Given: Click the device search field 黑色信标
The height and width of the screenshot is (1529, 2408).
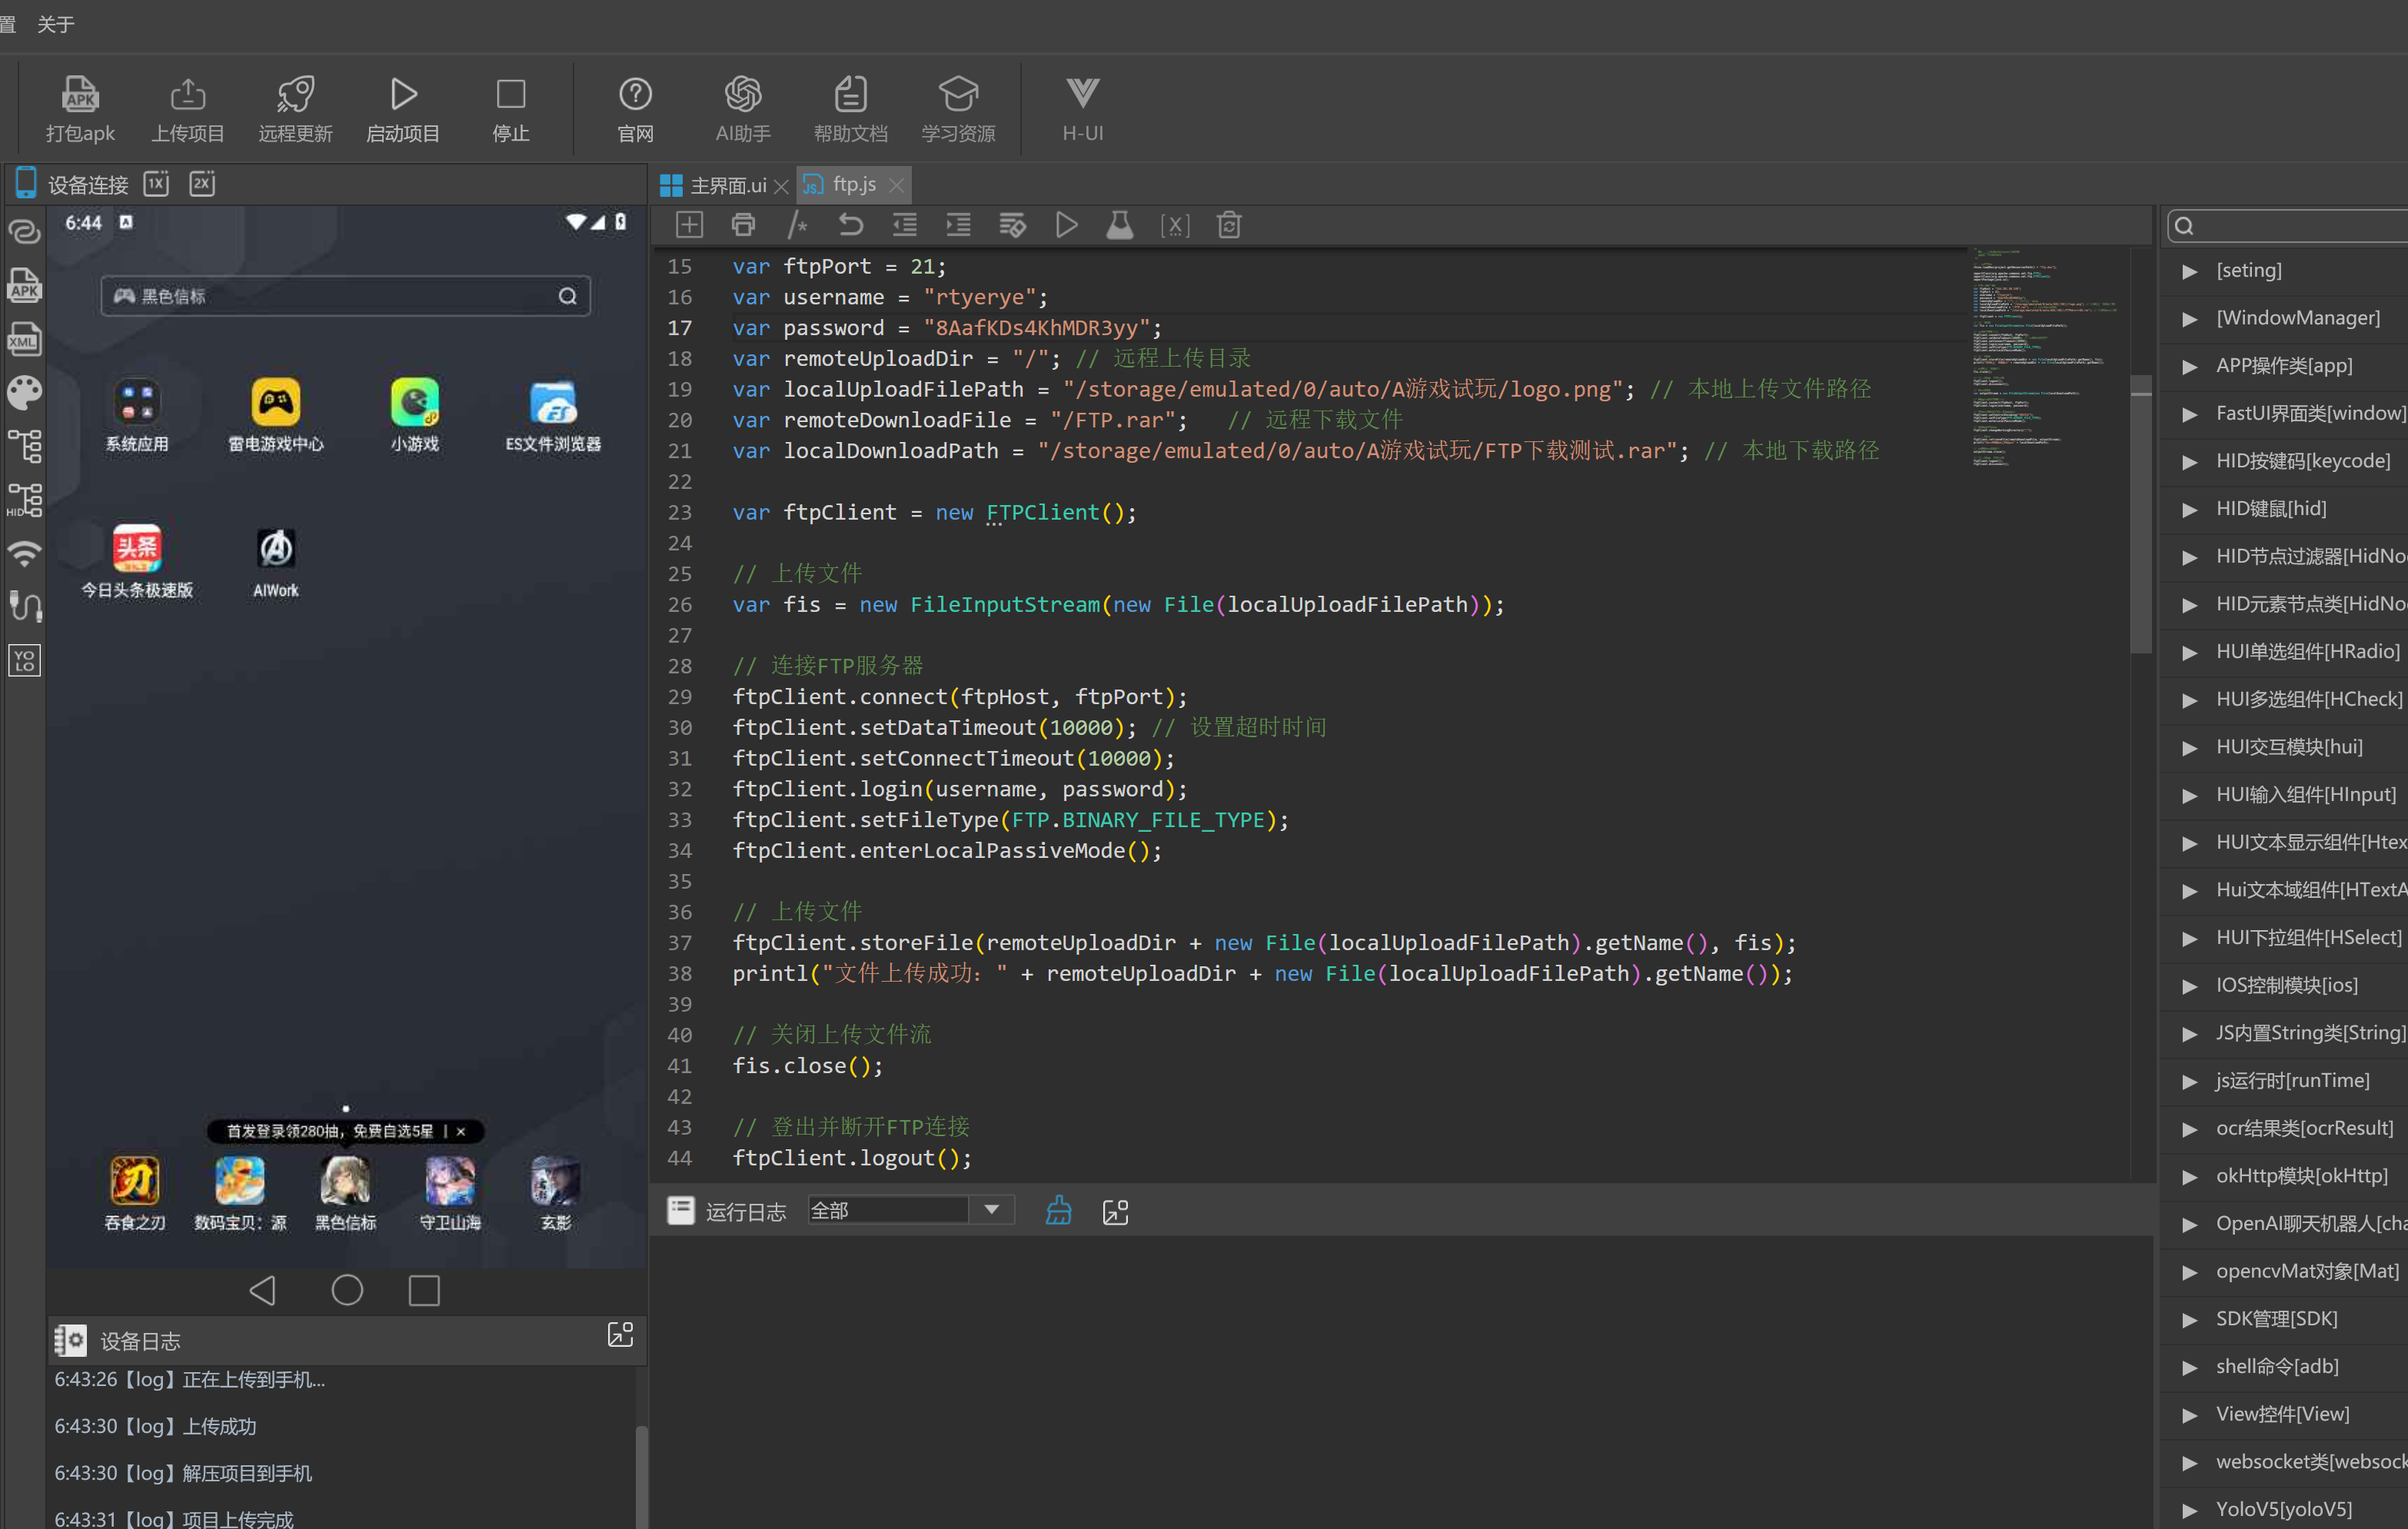Looking at the screenshot, I should 345,296.
